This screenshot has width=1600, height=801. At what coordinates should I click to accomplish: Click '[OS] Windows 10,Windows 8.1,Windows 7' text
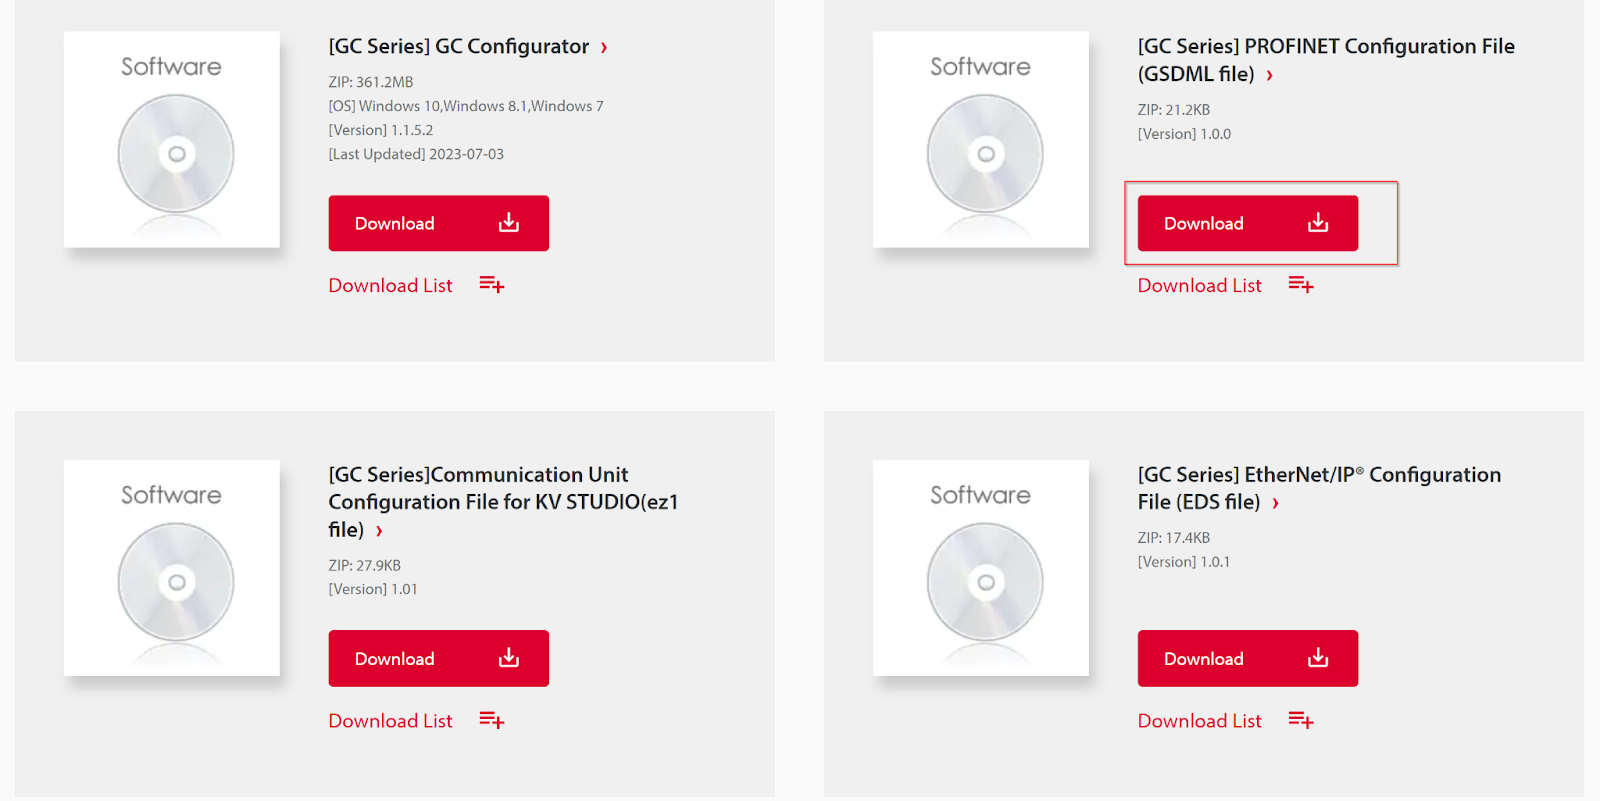pos(466,106)
